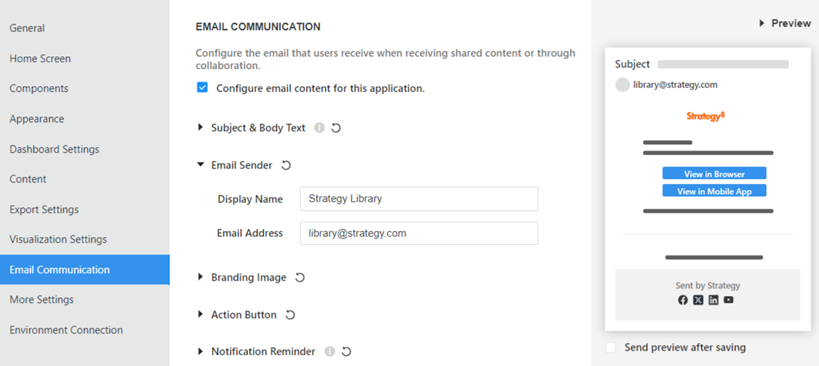The width and height of the screenshot is (819, 366).
Task: Reset the Email Sender settings
Action: point(286,166)
